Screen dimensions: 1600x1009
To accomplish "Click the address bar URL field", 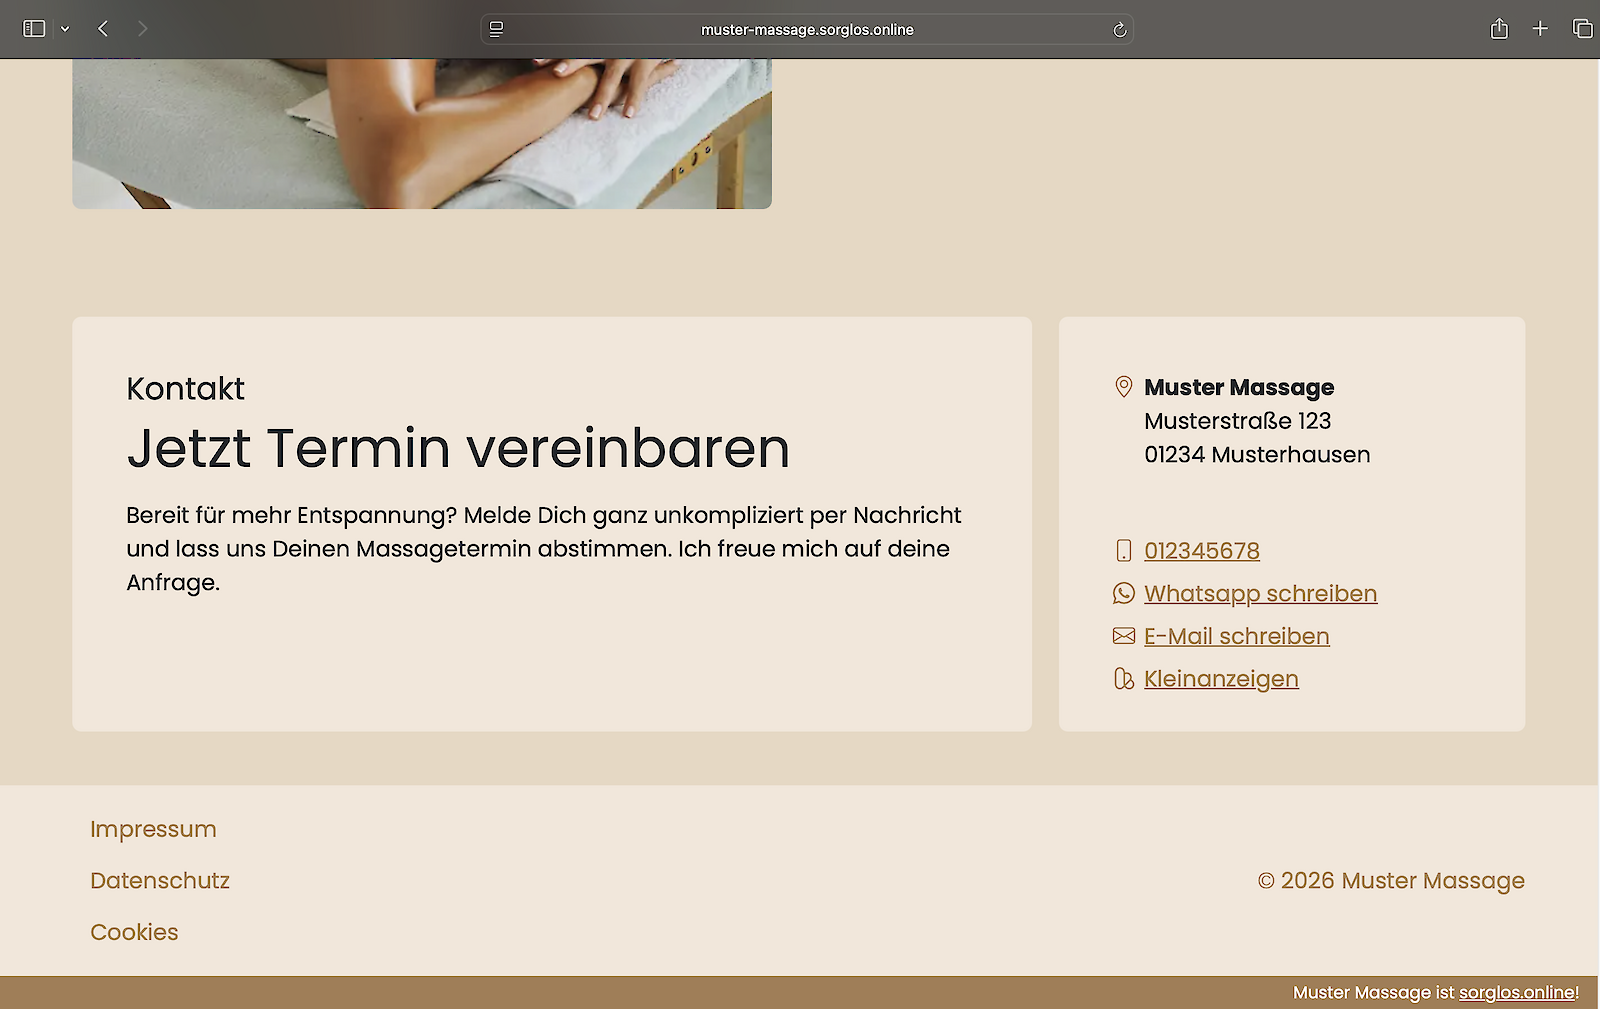I will (x=806, y=30).
